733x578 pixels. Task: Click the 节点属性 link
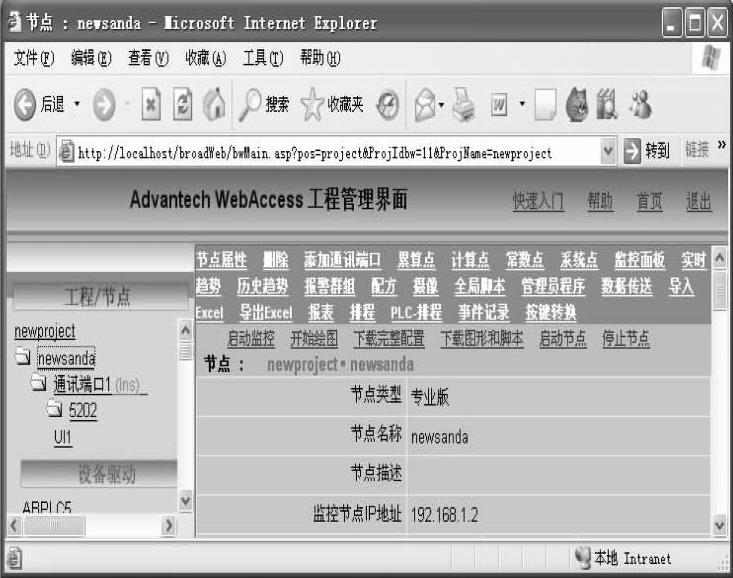point(222,260)
